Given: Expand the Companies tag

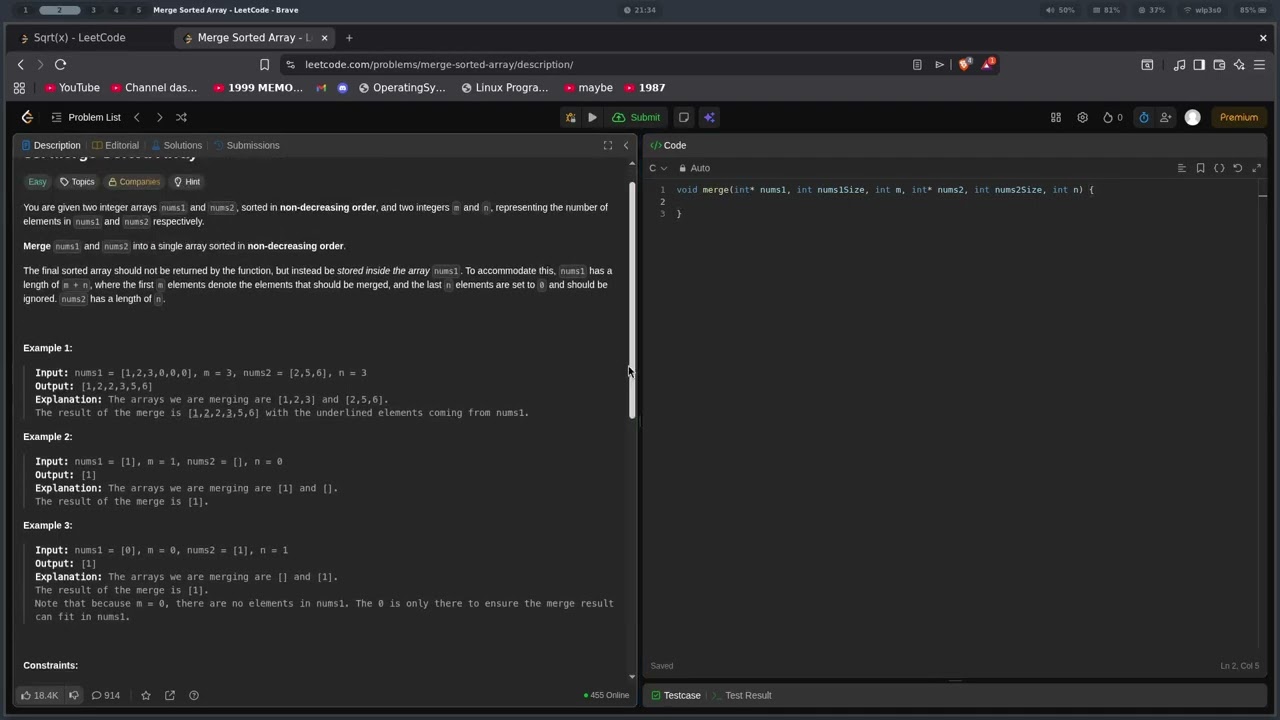Looking at the screenshot, I should pyautogui.click(x=133, y=182).
